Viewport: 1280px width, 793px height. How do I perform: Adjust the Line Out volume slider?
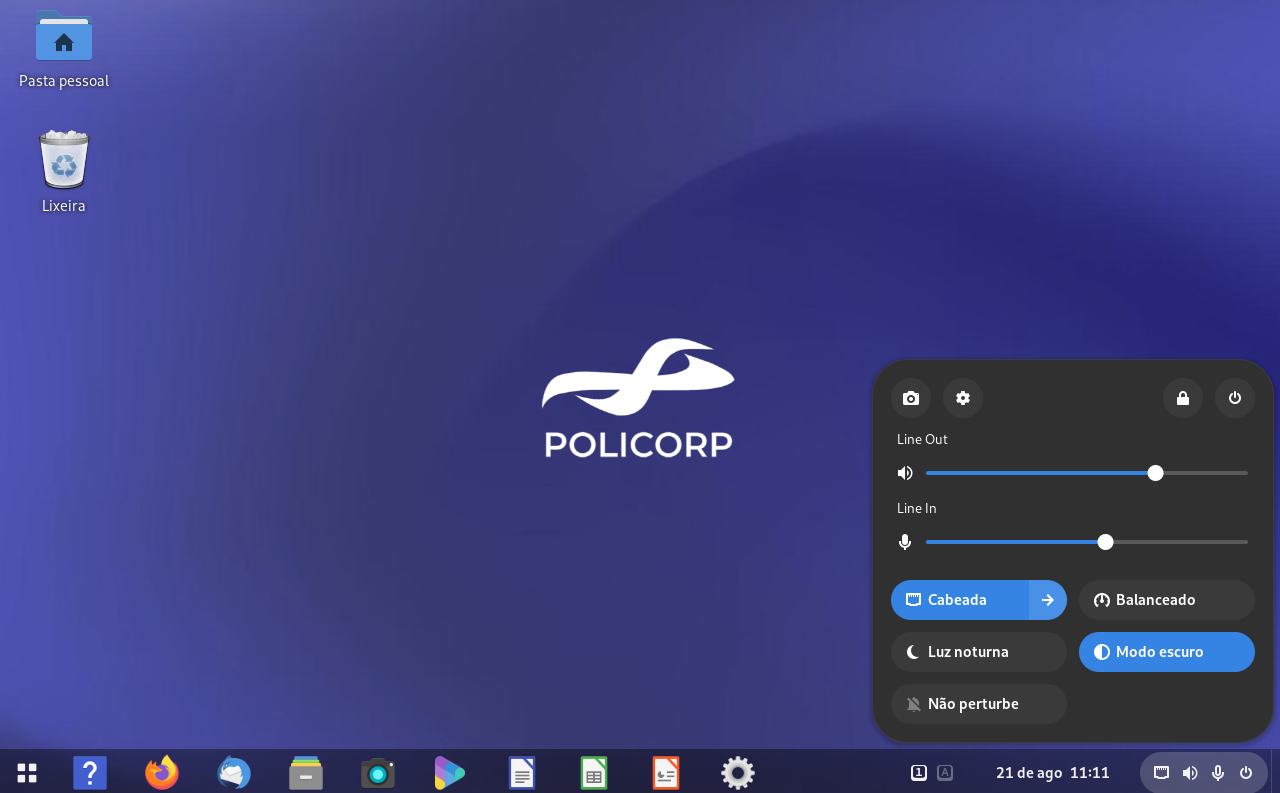[1087, 473]
